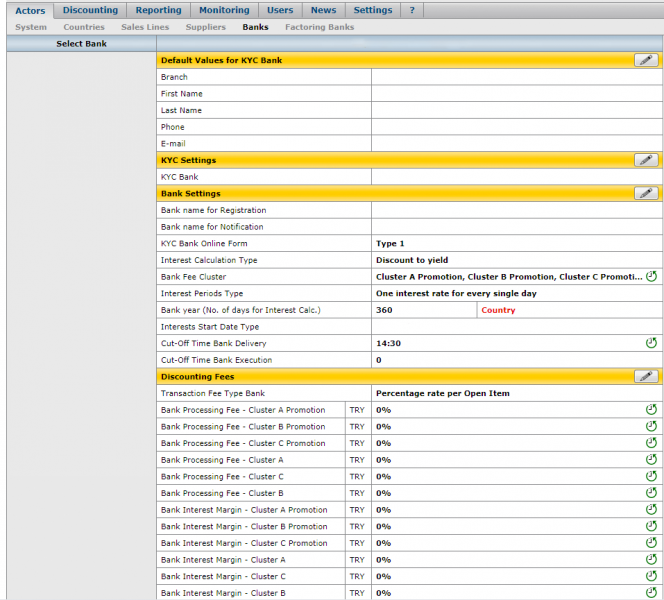Switch to the Actors tab
The image size is (664, 600).
(30, 11)
